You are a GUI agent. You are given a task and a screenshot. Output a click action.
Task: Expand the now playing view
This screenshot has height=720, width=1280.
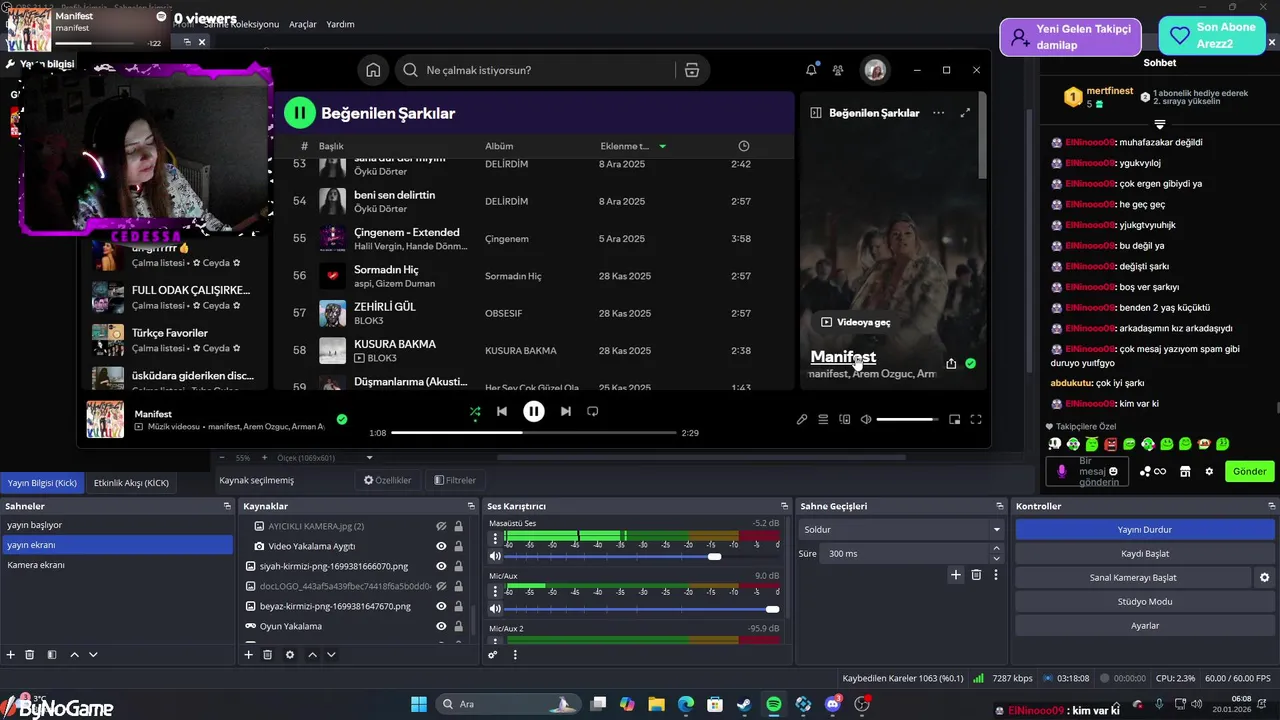[x=965, y=113]
